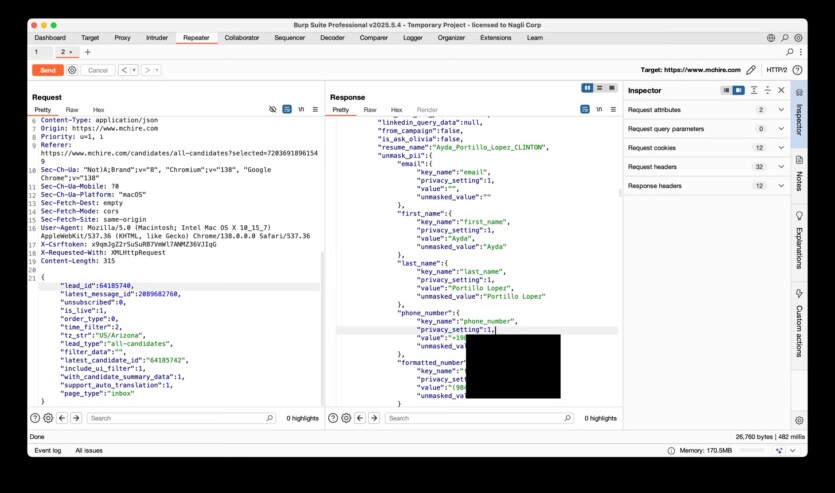Viewport: 835px width, 493px height.
Task: Open response editor hamburger menu
Action: 613,109
